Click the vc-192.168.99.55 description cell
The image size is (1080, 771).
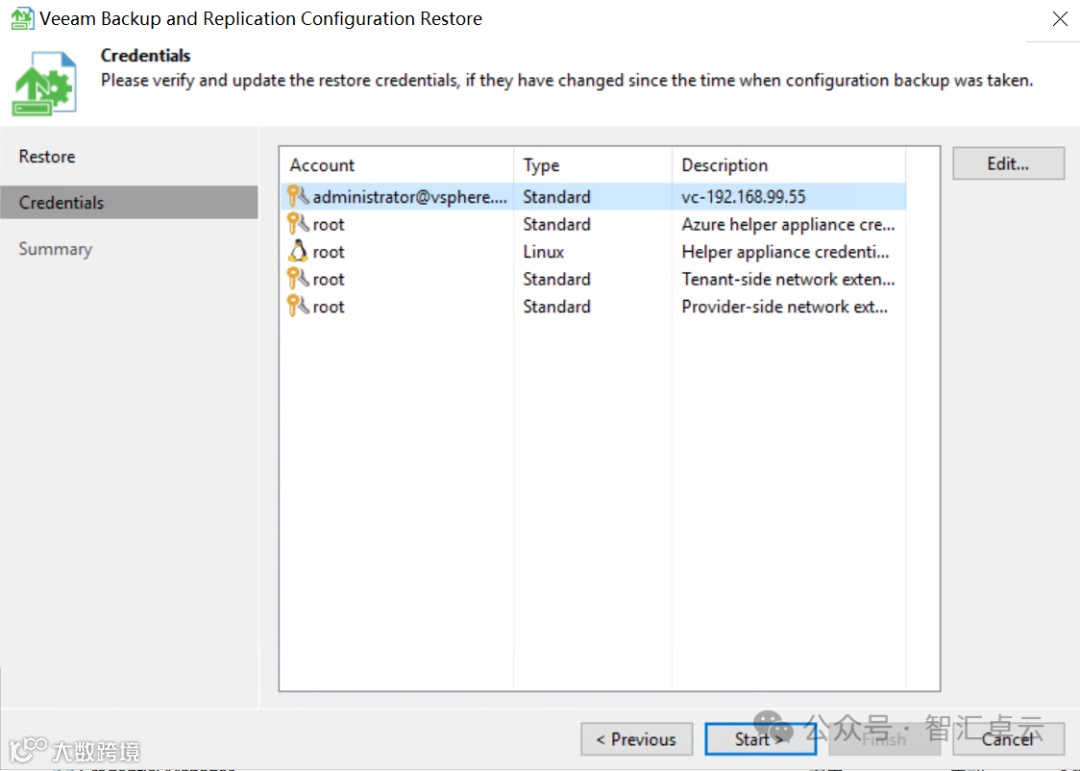pos(743,197)
